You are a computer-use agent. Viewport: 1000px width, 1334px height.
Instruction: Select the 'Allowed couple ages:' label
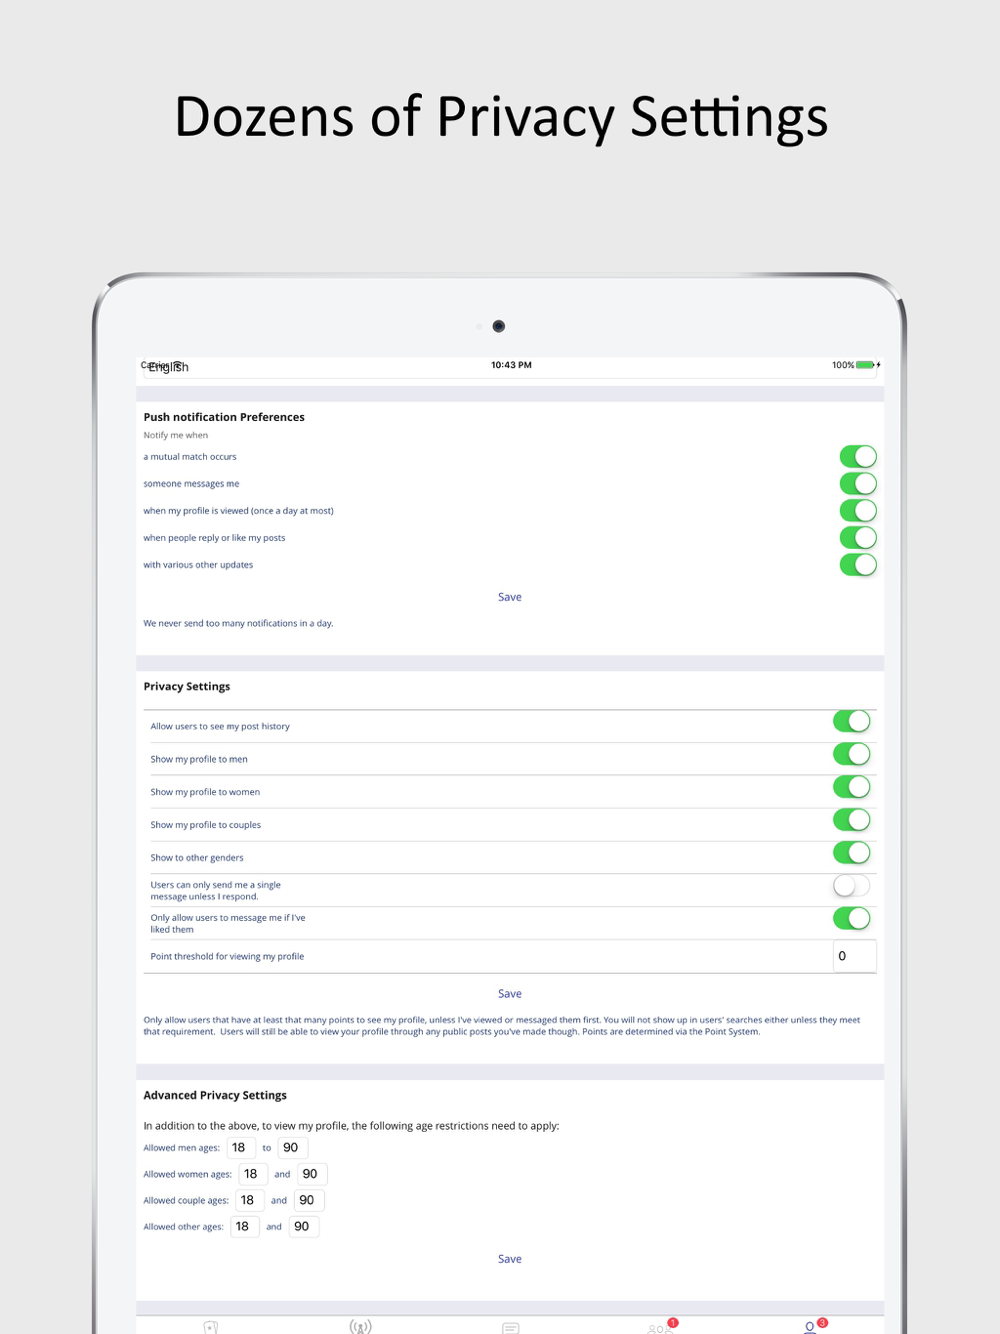186,1200
